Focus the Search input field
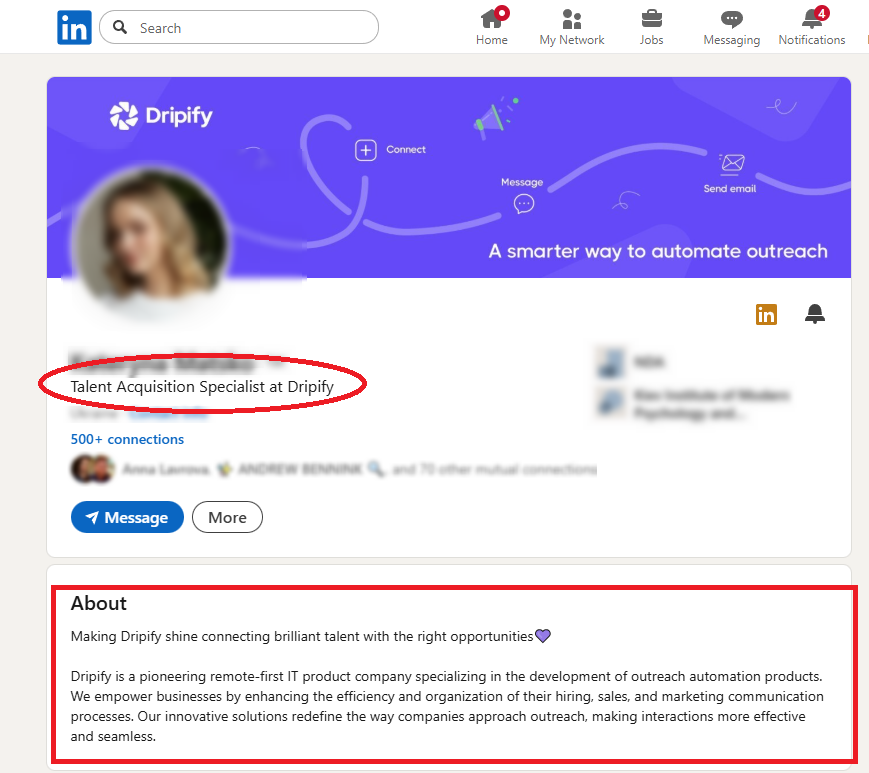 point(239,27)
